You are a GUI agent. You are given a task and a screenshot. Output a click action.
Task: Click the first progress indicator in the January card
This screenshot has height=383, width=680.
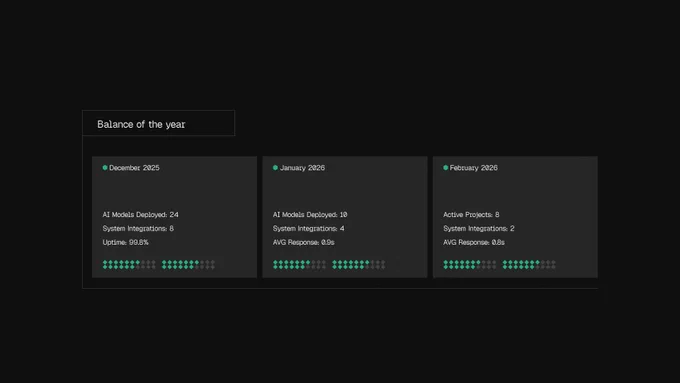300,265
